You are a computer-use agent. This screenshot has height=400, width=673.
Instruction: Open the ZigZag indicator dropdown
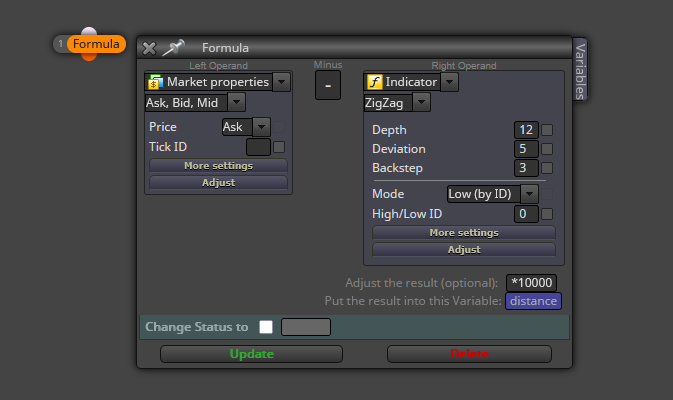[x=421, y=103]
